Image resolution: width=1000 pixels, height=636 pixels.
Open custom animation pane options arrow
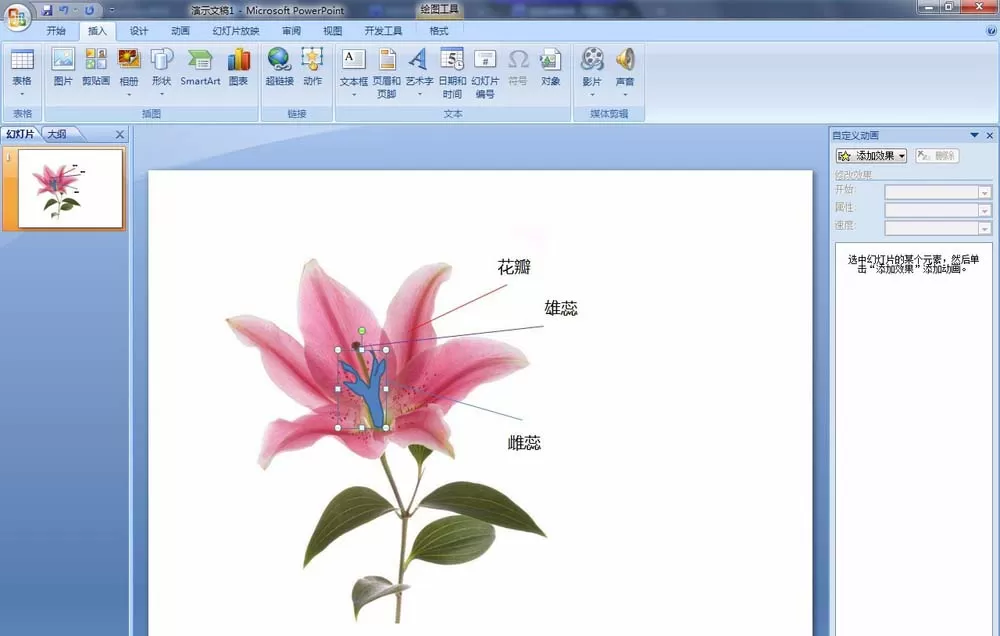click(974, 135)
